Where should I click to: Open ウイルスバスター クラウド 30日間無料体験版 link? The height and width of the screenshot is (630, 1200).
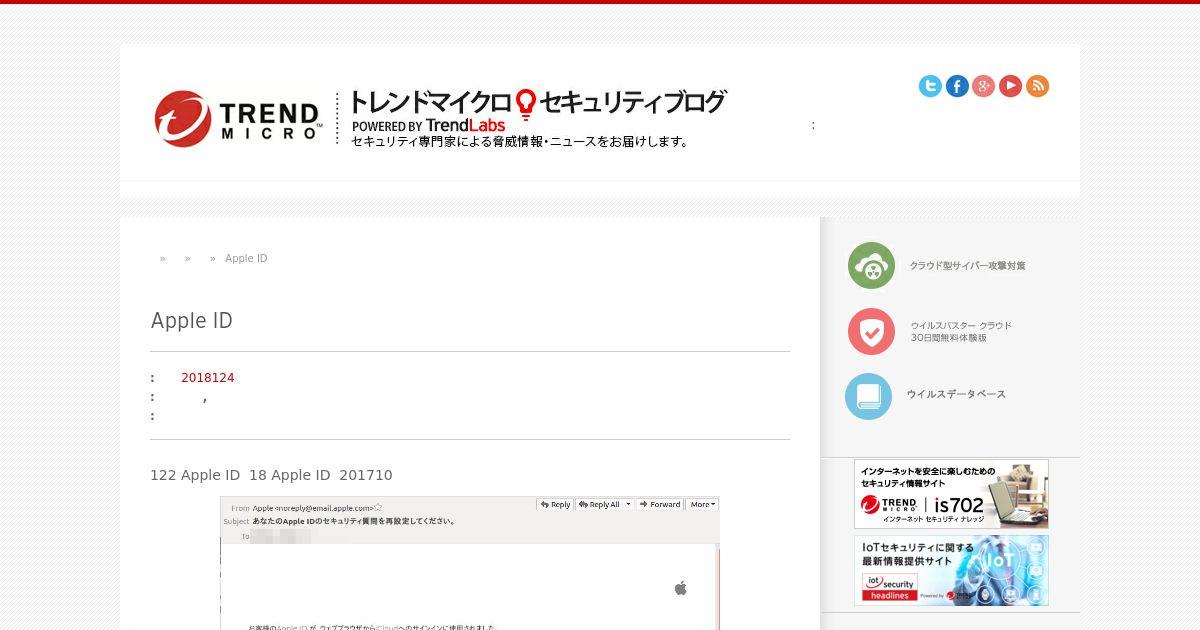click(x=961, y=332)
